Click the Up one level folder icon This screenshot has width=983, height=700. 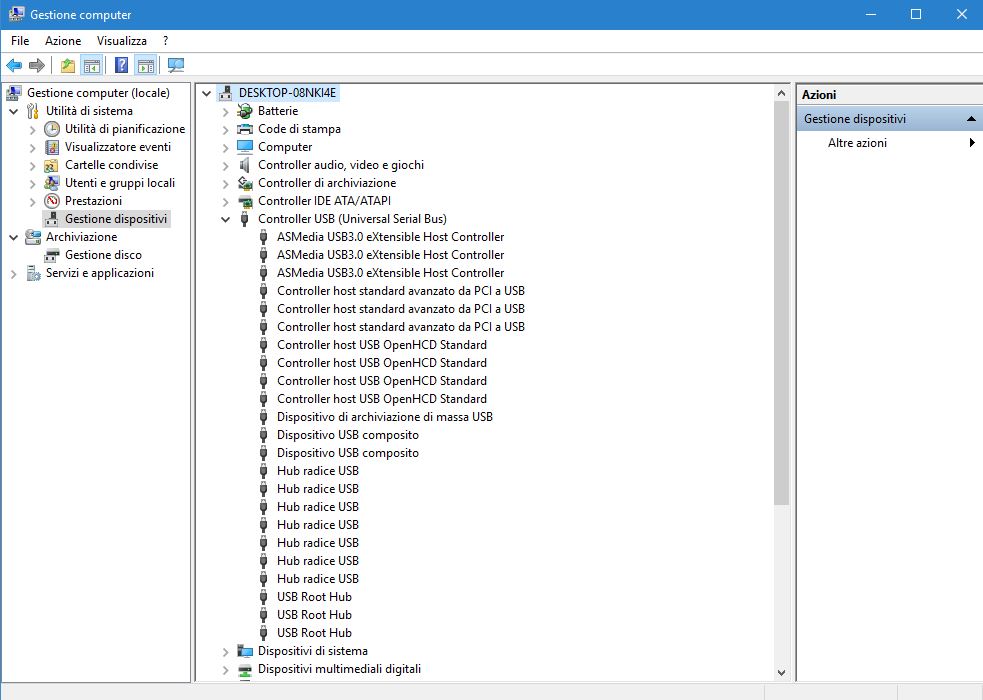click(x=68, y=65)
